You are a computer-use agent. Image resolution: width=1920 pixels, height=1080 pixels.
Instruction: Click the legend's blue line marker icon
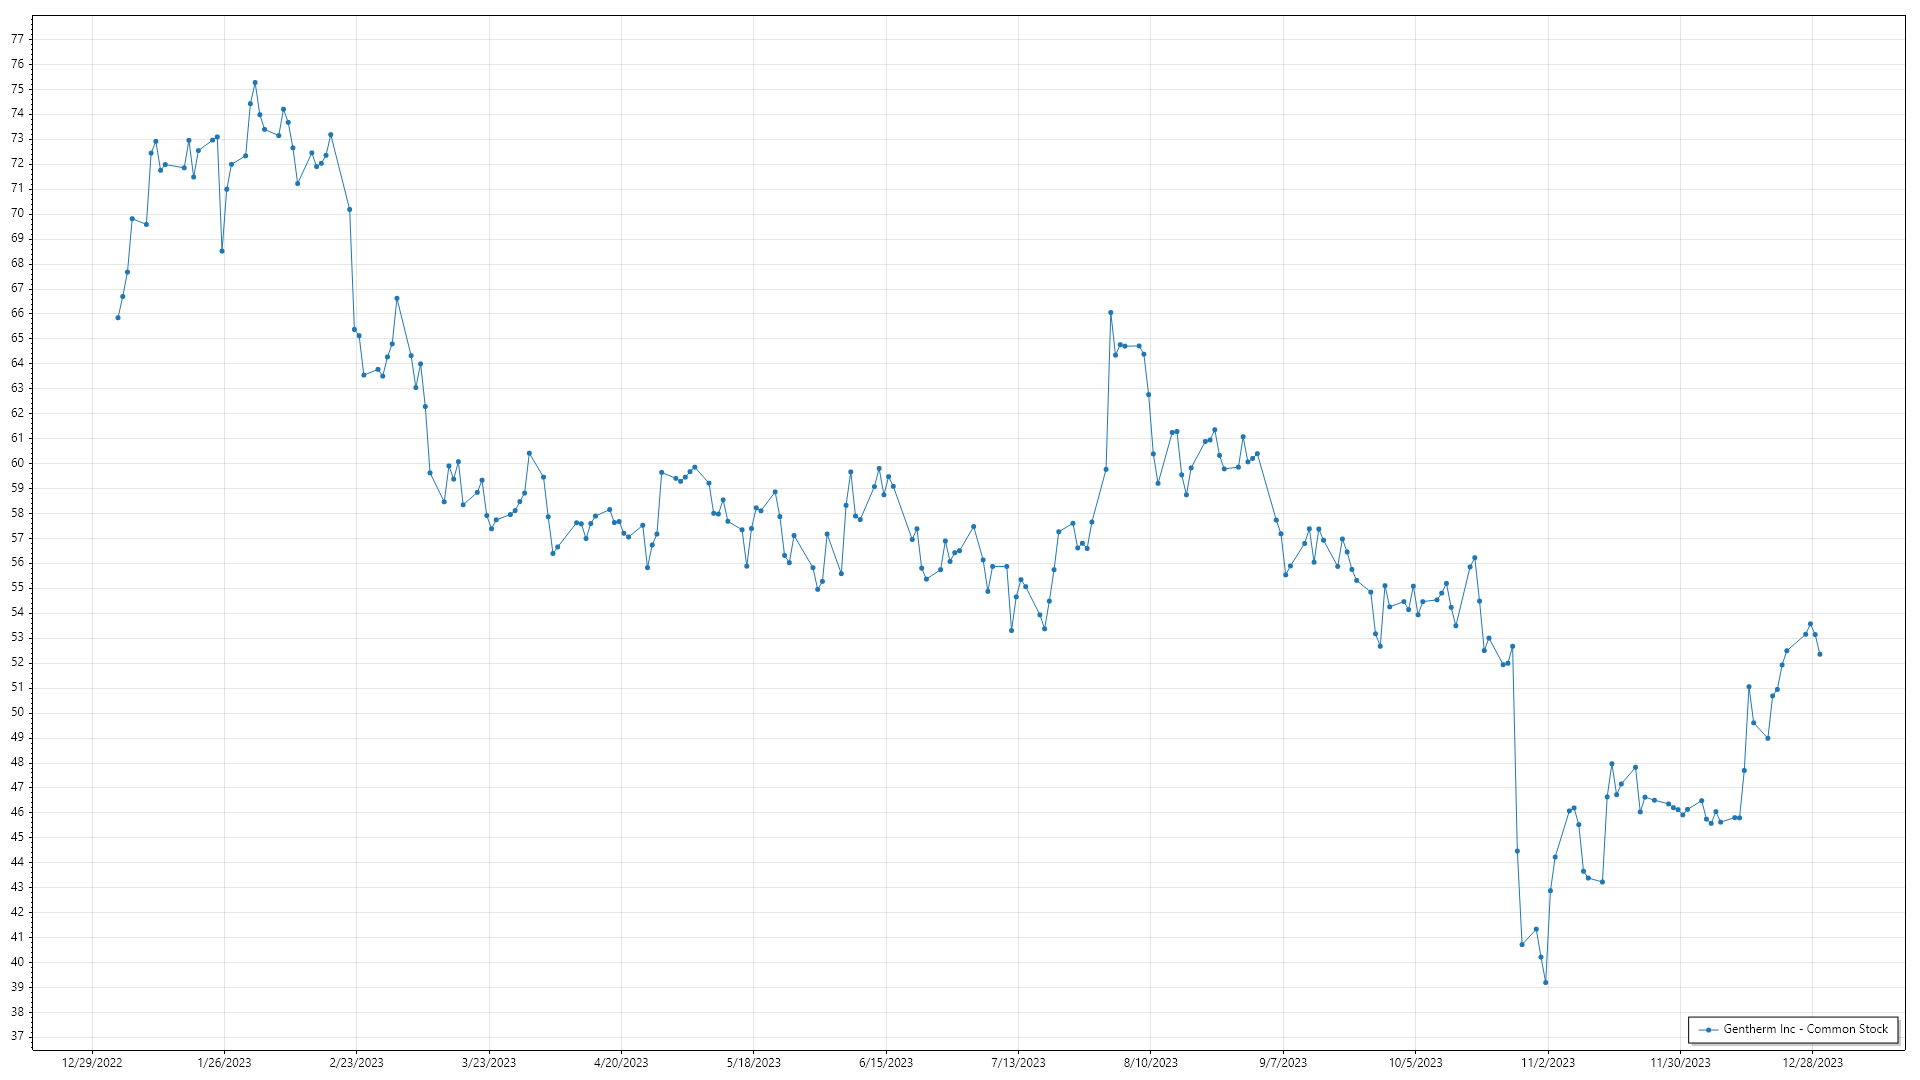[x=1709, y=1030]
